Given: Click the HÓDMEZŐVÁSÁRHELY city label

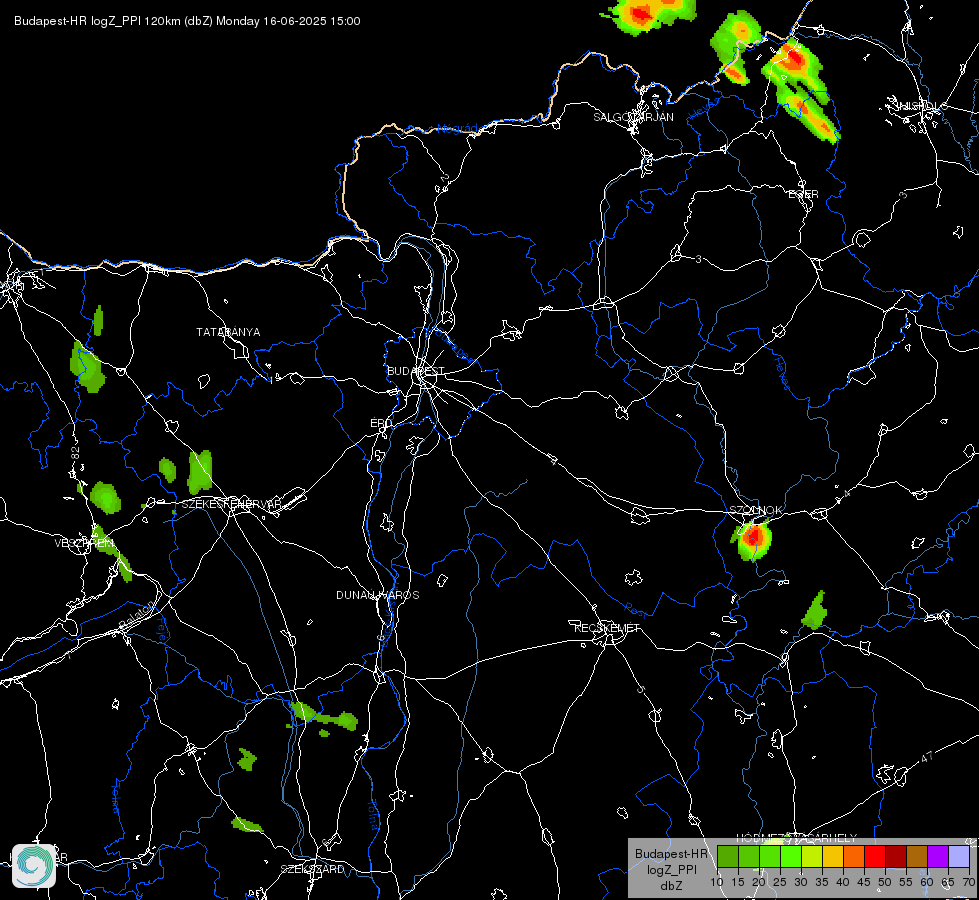Looking at the screenshot, I should 796,838.
